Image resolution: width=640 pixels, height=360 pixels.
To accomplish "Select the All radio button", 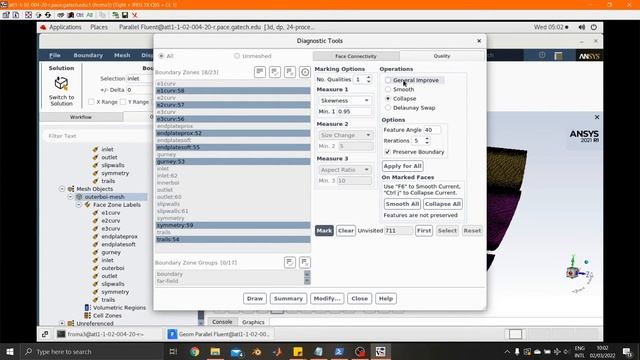I will click(x=161, y=56).
